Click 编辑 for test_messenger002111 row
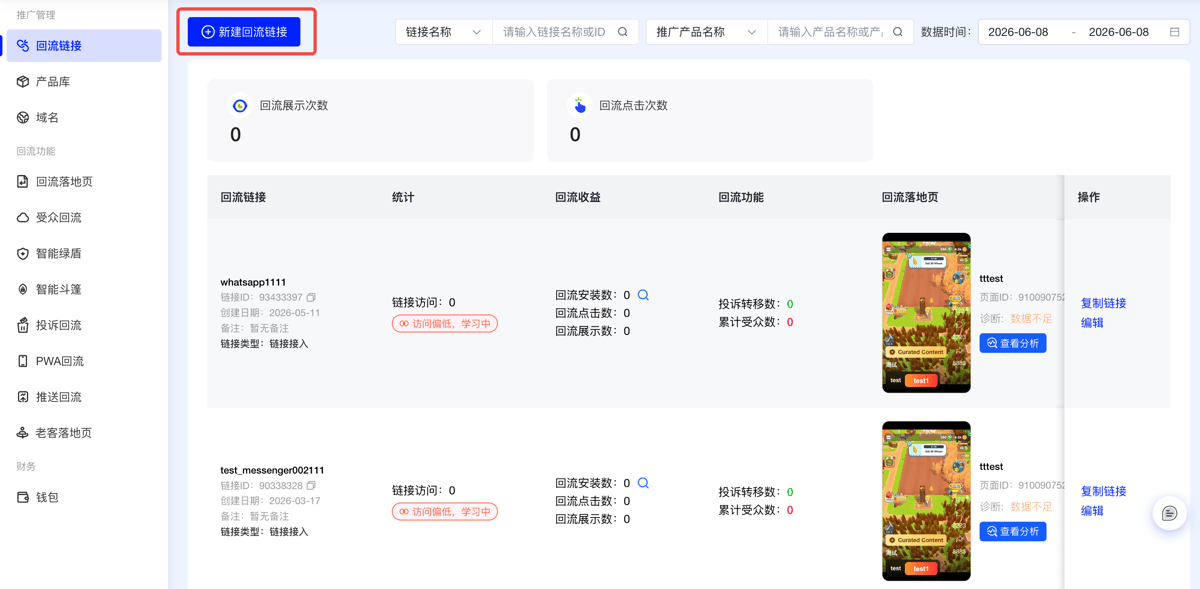Image resolution: width=1200 pixels, height=589 pixels. coord(1092,511)
